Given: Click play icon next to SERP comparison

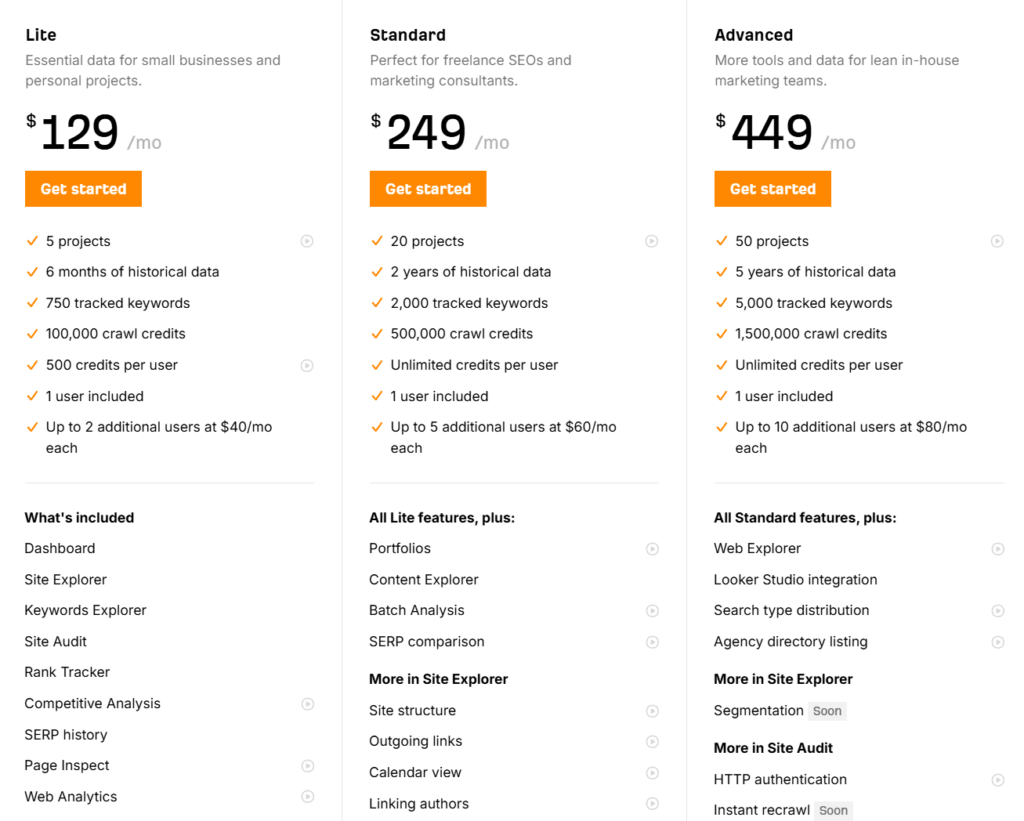Looking at the screenshot, I should [652, 642].
